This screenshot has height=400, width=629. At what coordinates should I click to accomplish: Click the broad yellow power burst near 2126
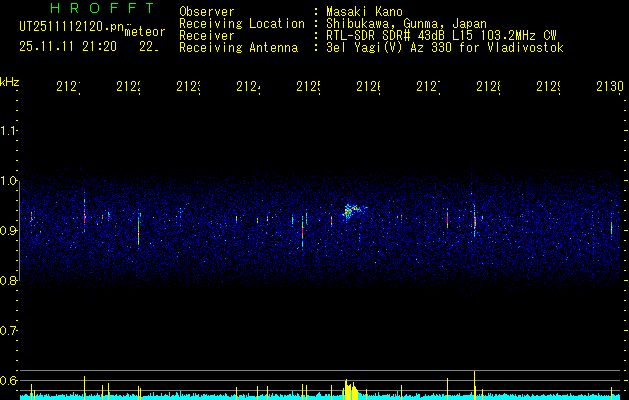point(351,389)
